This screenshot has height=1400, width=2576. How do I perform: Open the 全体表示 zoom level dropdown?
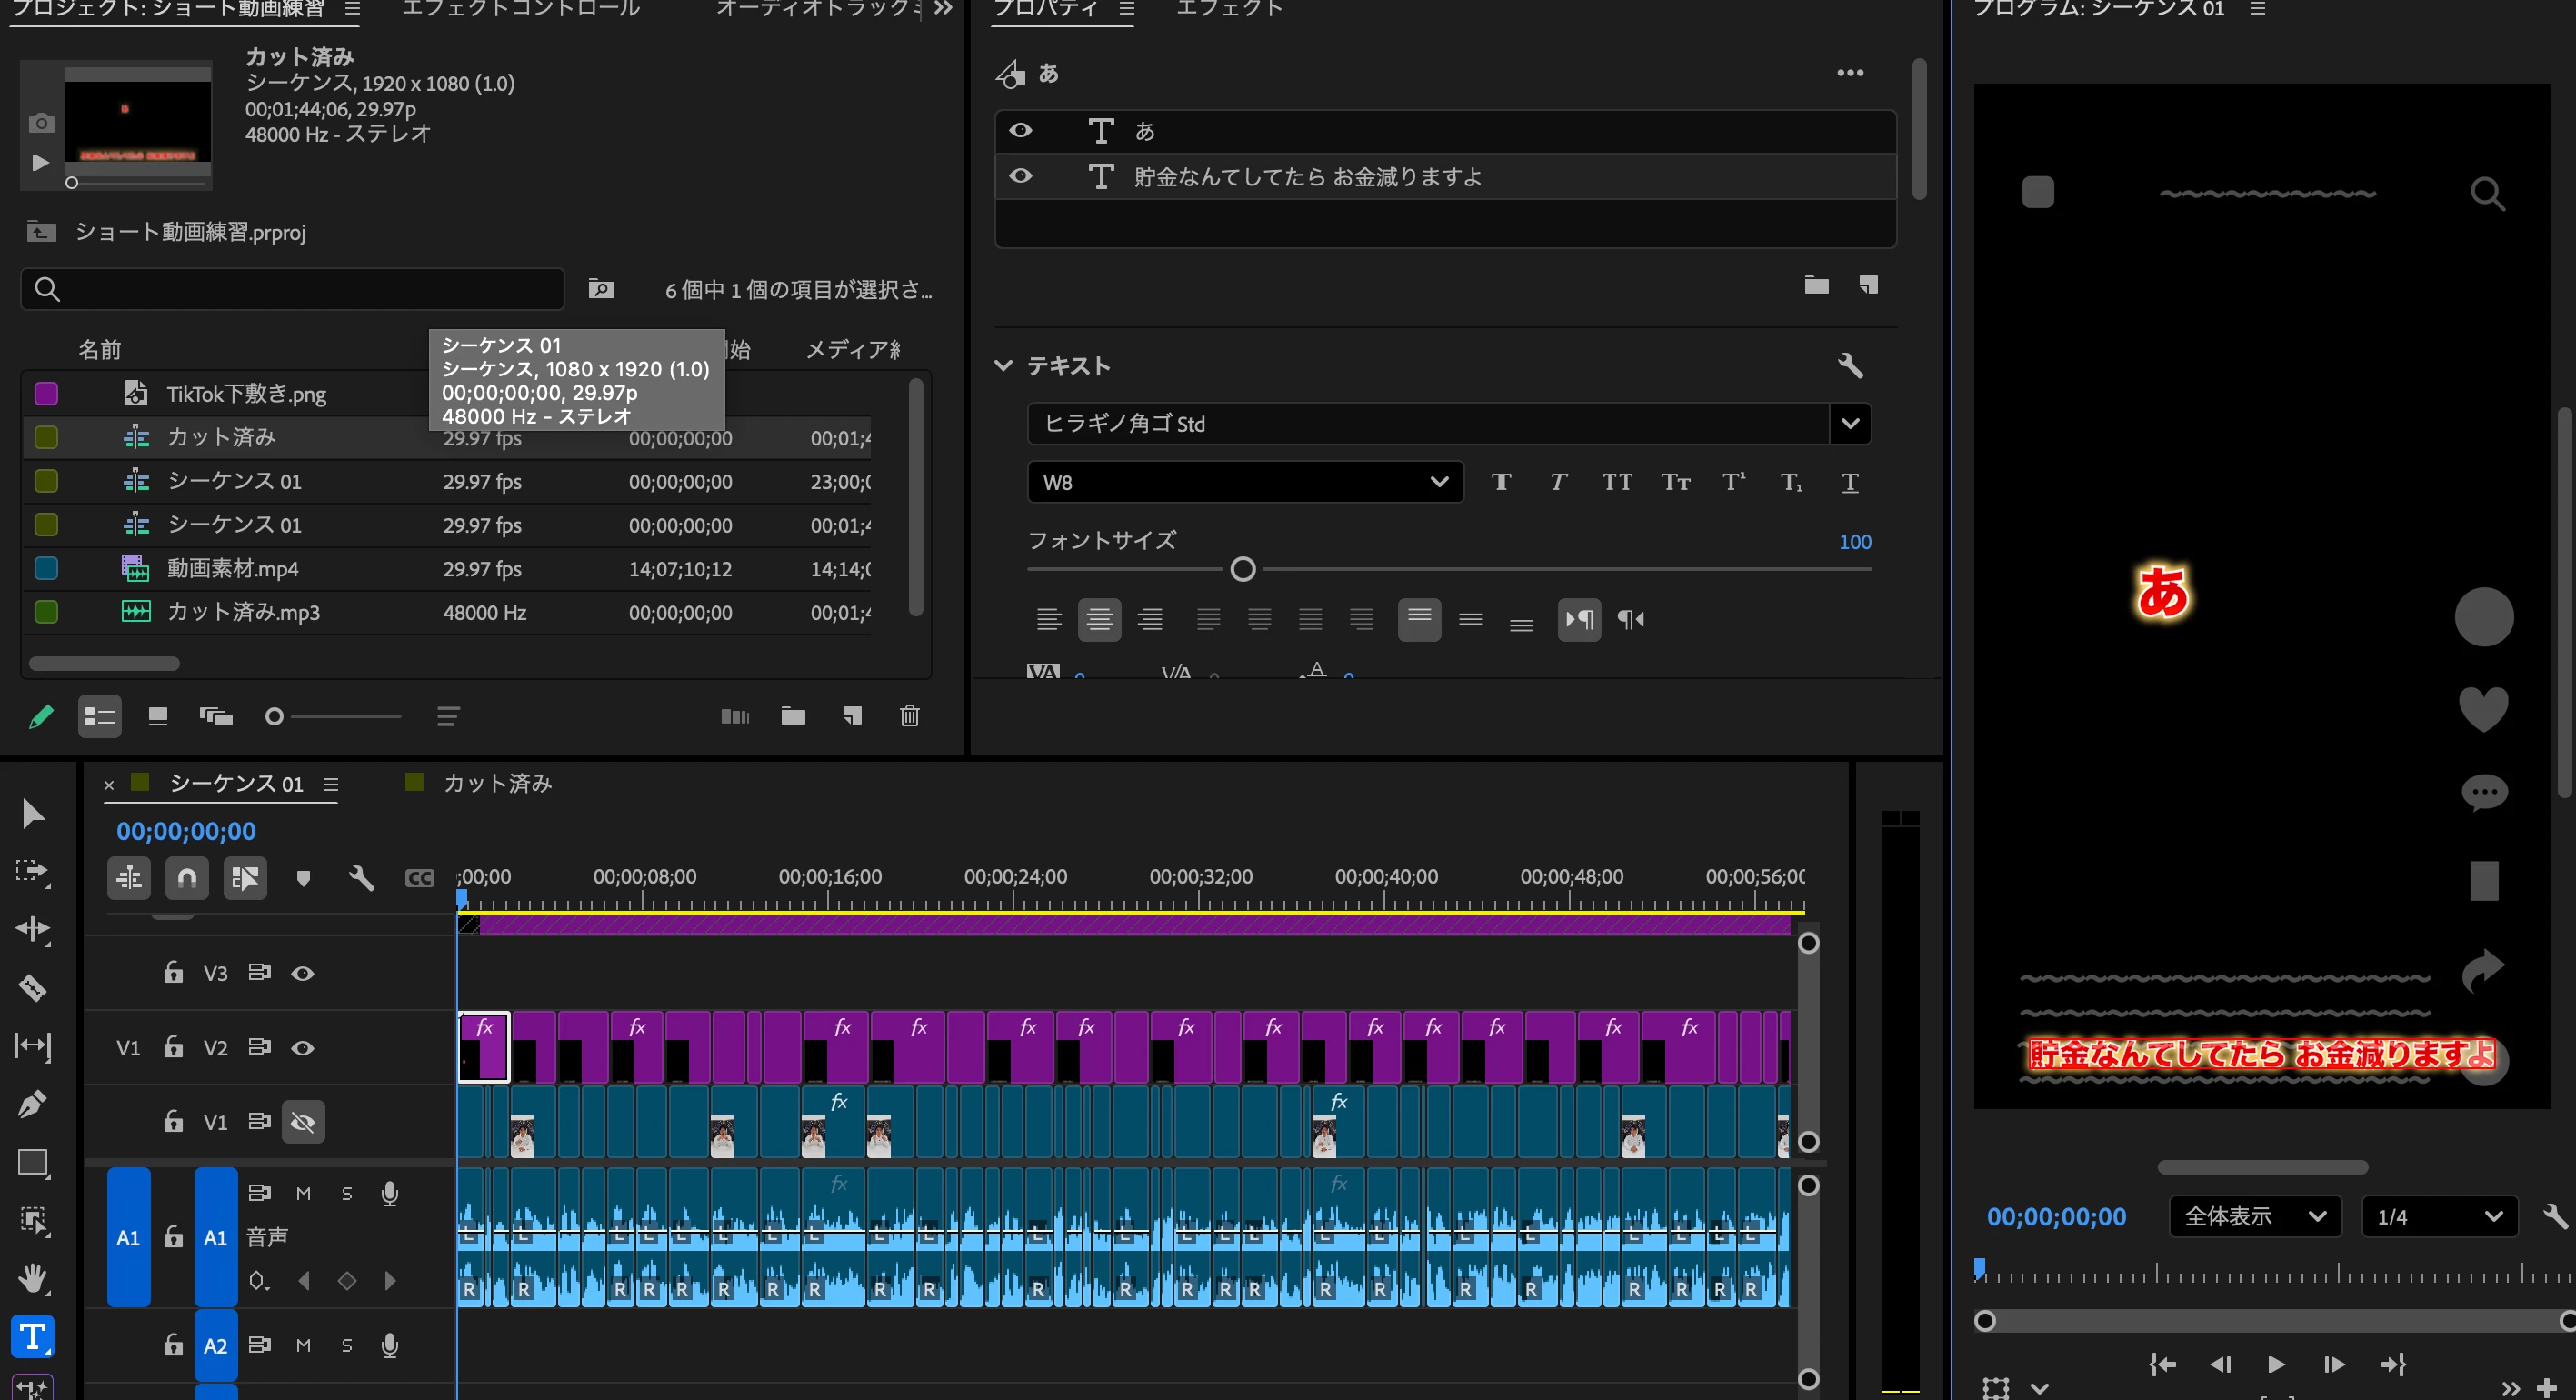click(x=2254, y=1216)
